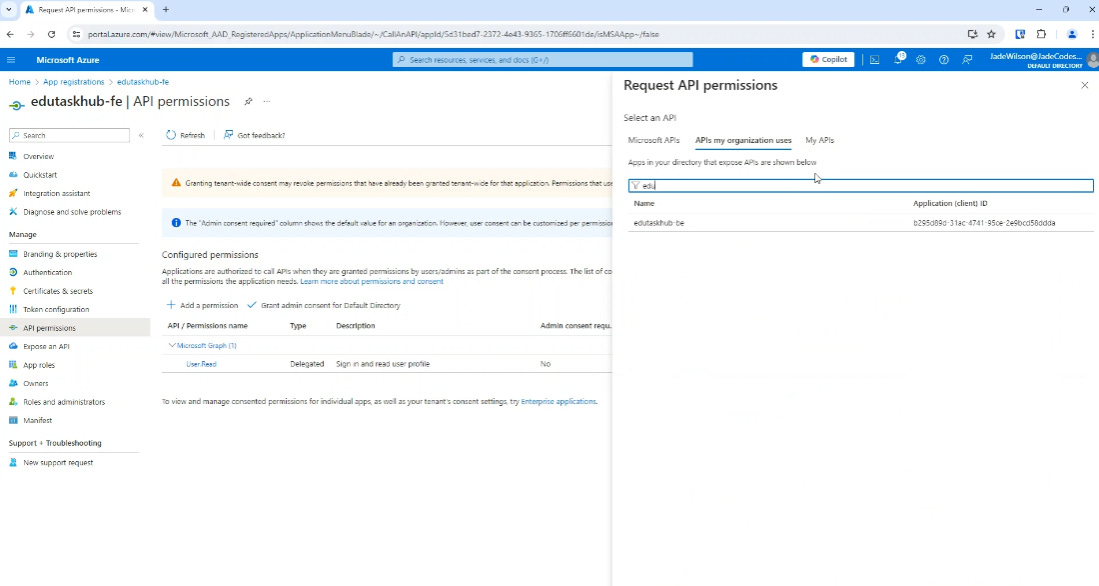The width and height of the screenshot is (1099, 586).
Task: Click the browser address bar
Action: [x=519, y=34]
